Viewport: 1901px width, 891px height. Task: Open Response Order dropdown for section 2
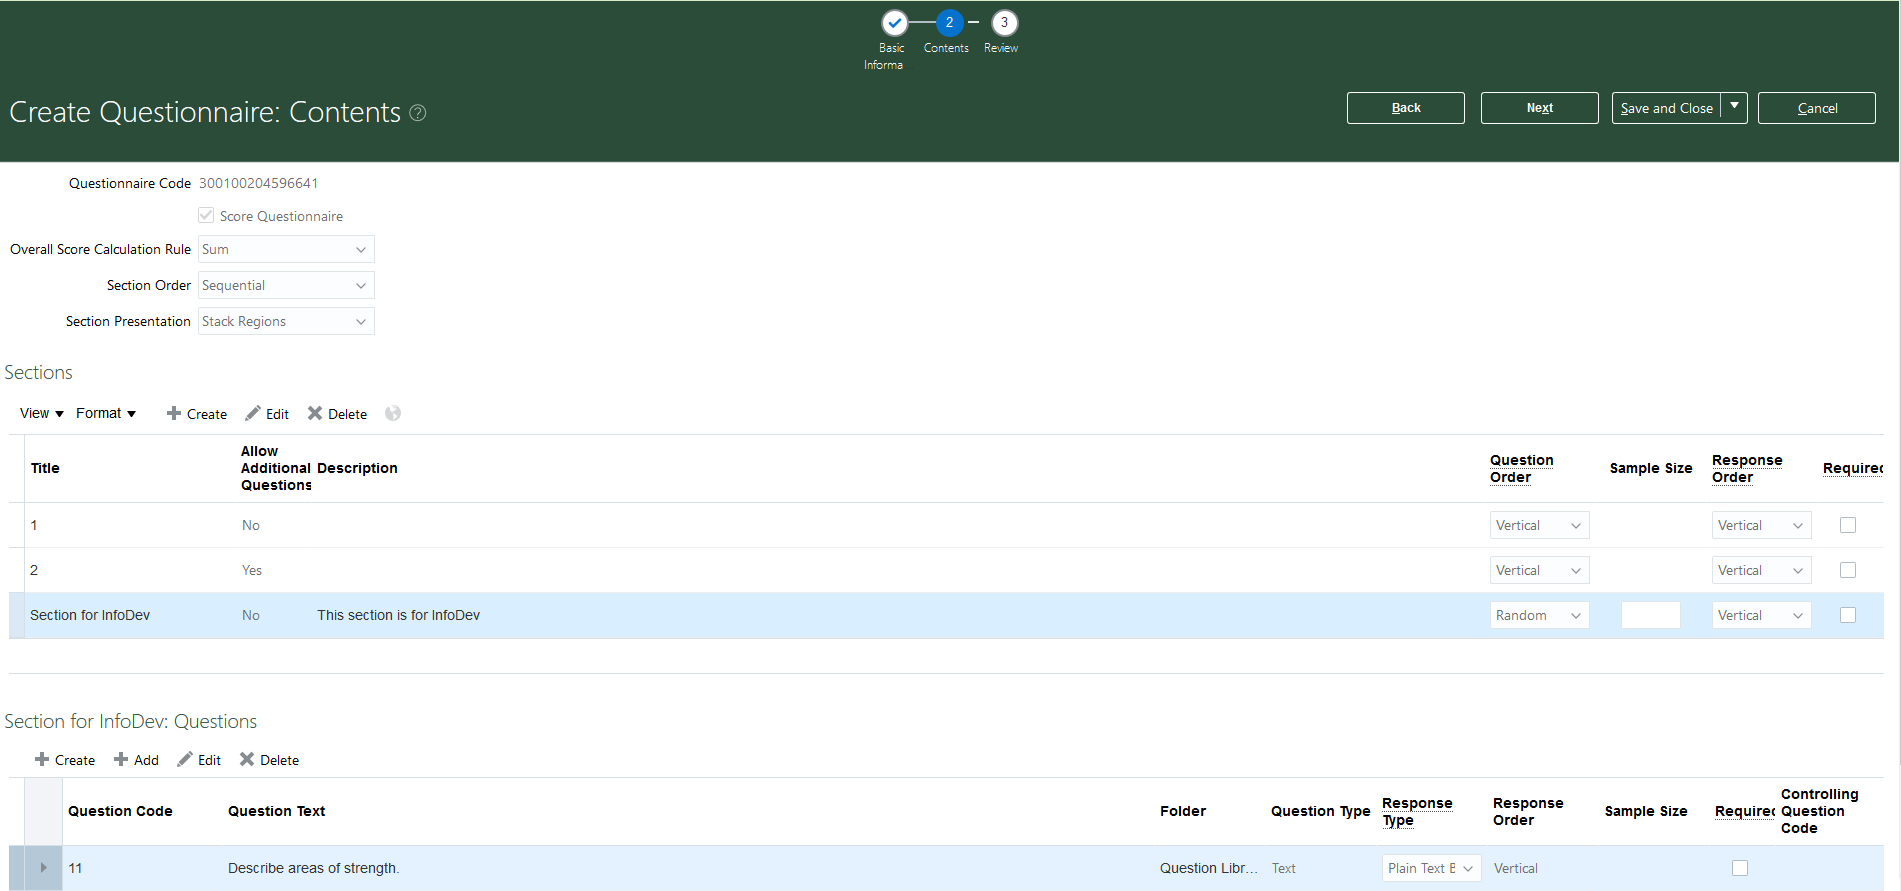pos(1761,570)
